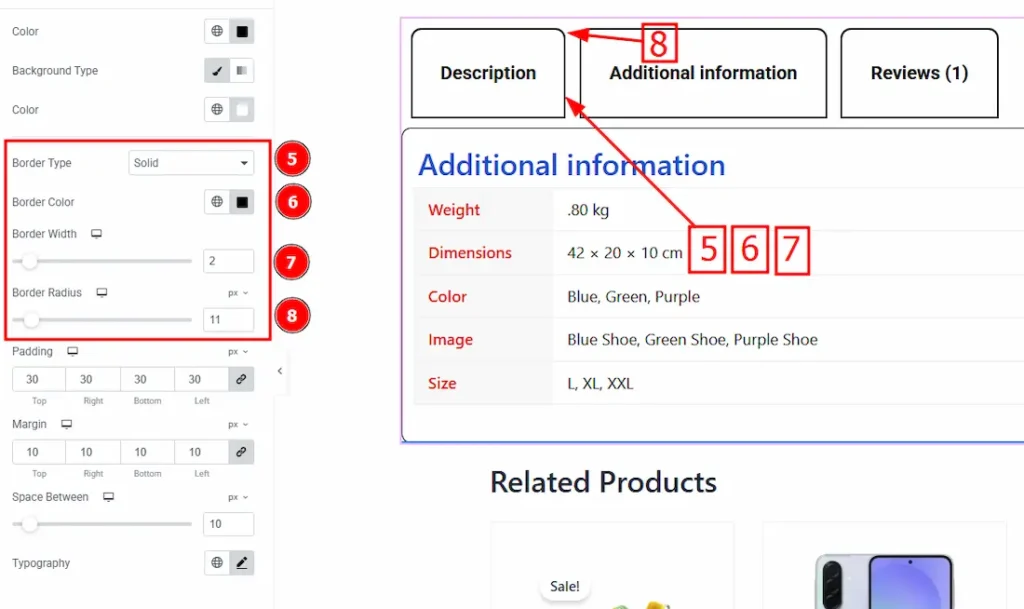The height and width of the screenshot is (609, 1024).
Task: Click the Additional information tab button
Action: click(703, 73)
